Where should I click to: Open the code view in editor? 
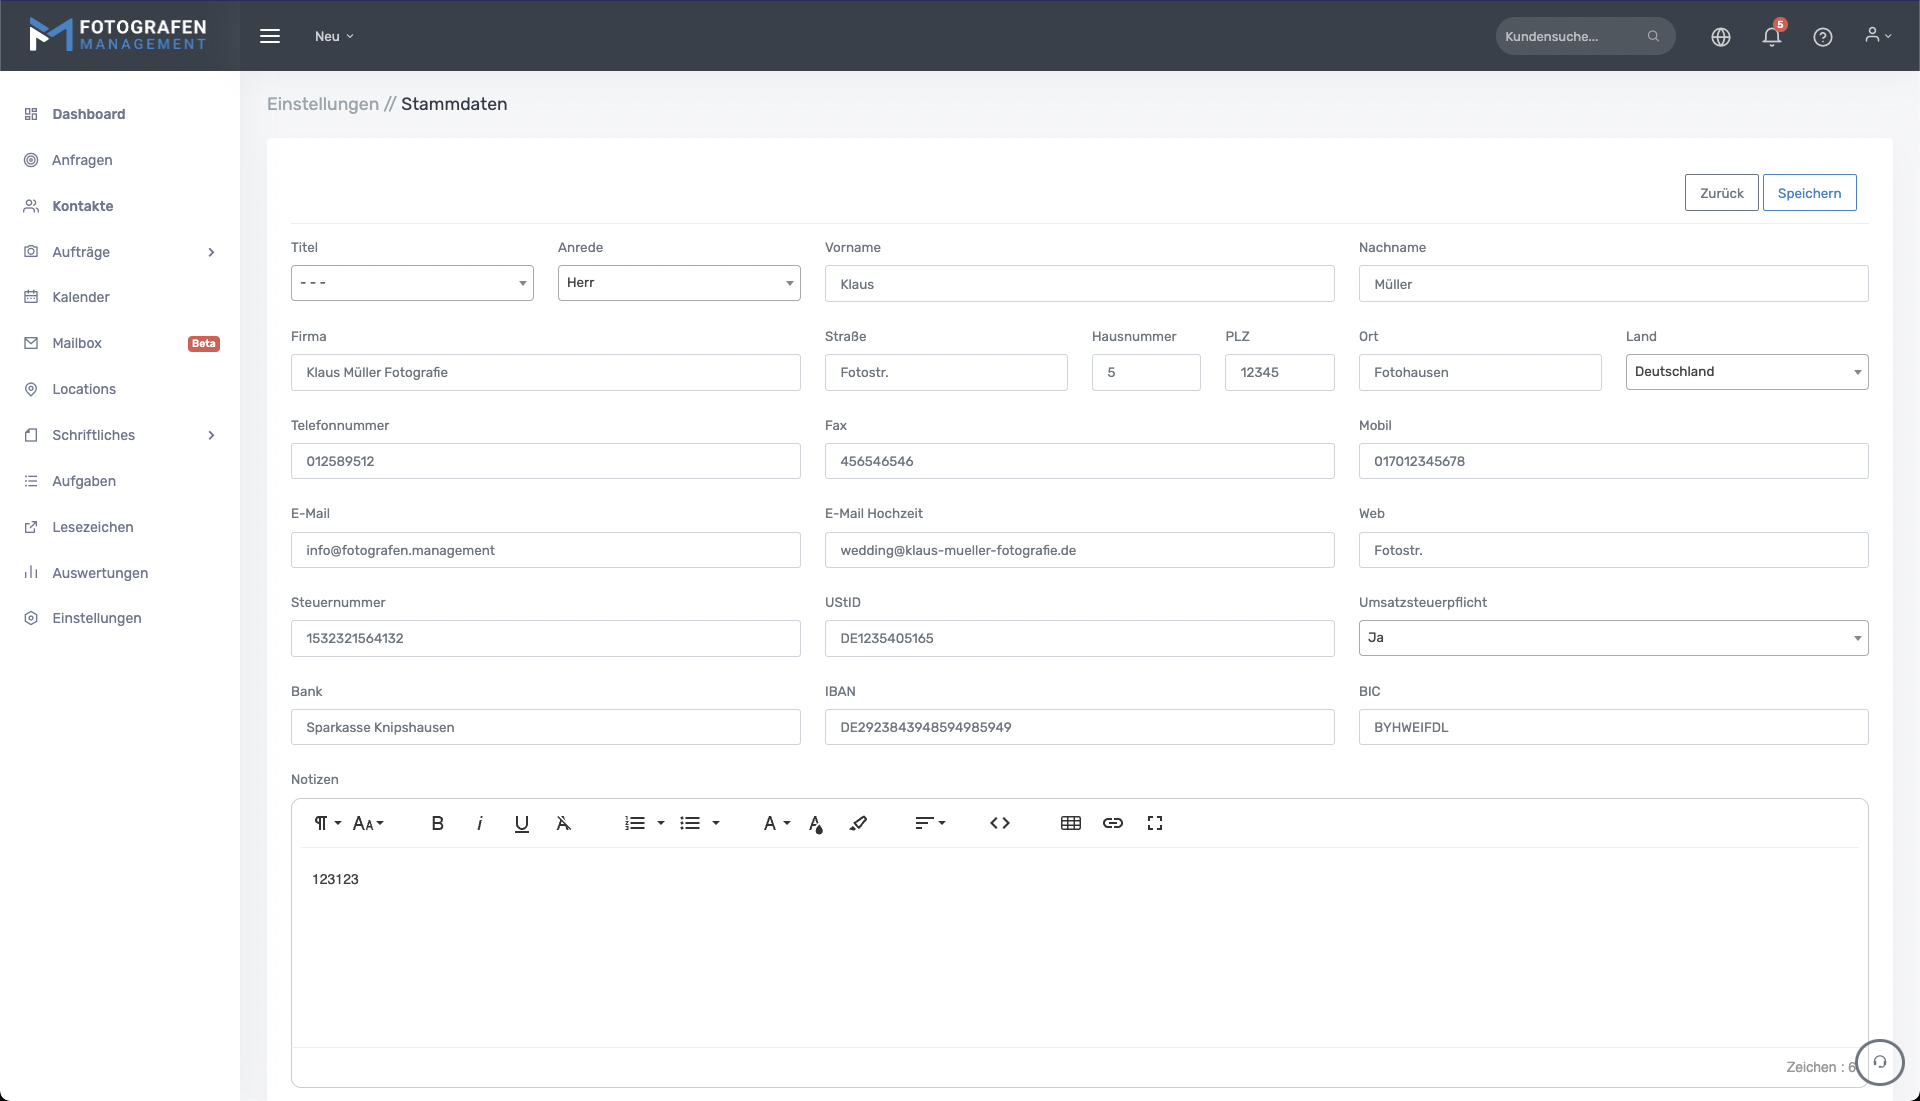999,823
